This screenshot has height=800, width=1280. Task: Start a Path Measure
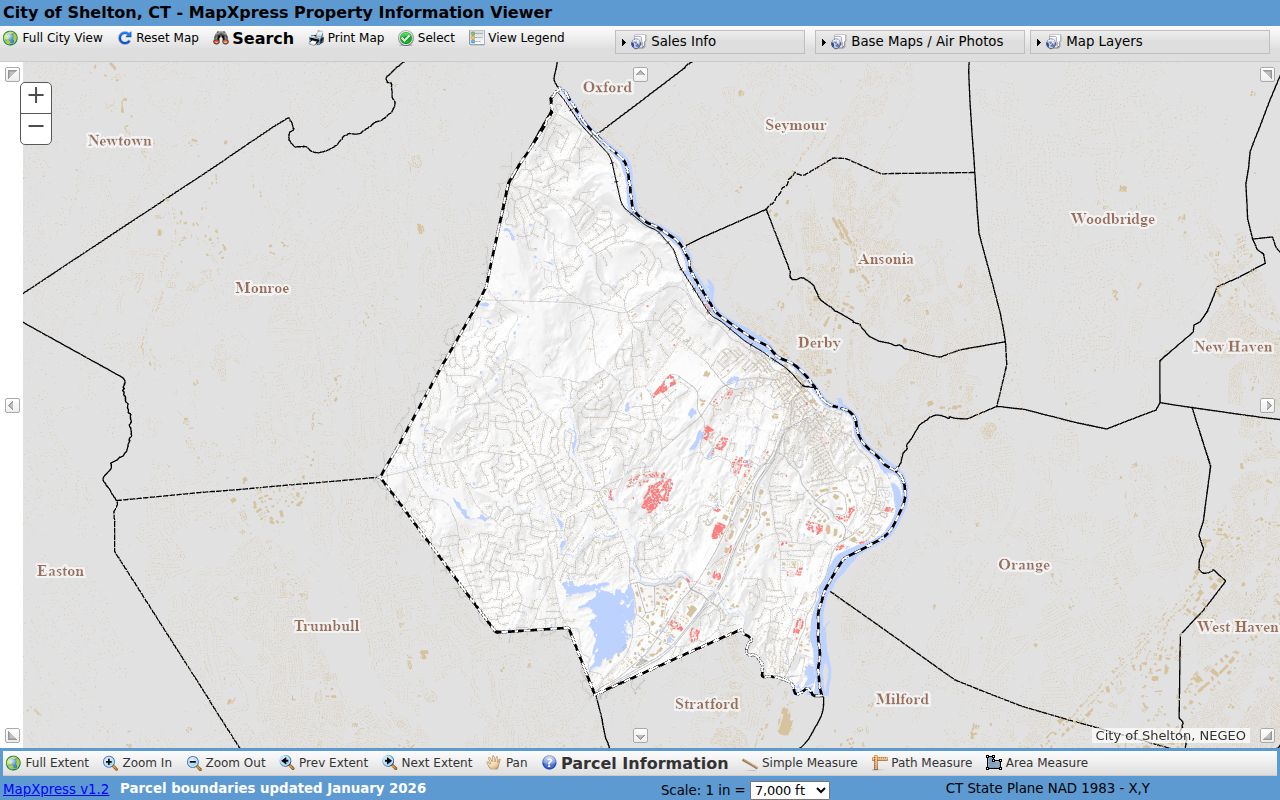pos(922,763)
